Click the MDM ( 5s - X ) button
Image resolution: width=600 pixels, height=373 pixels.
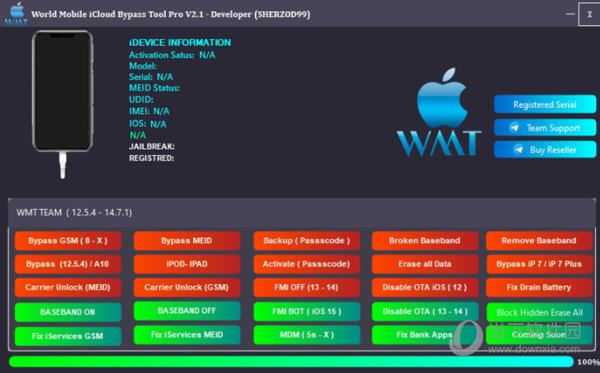click(x=307, y=335)
